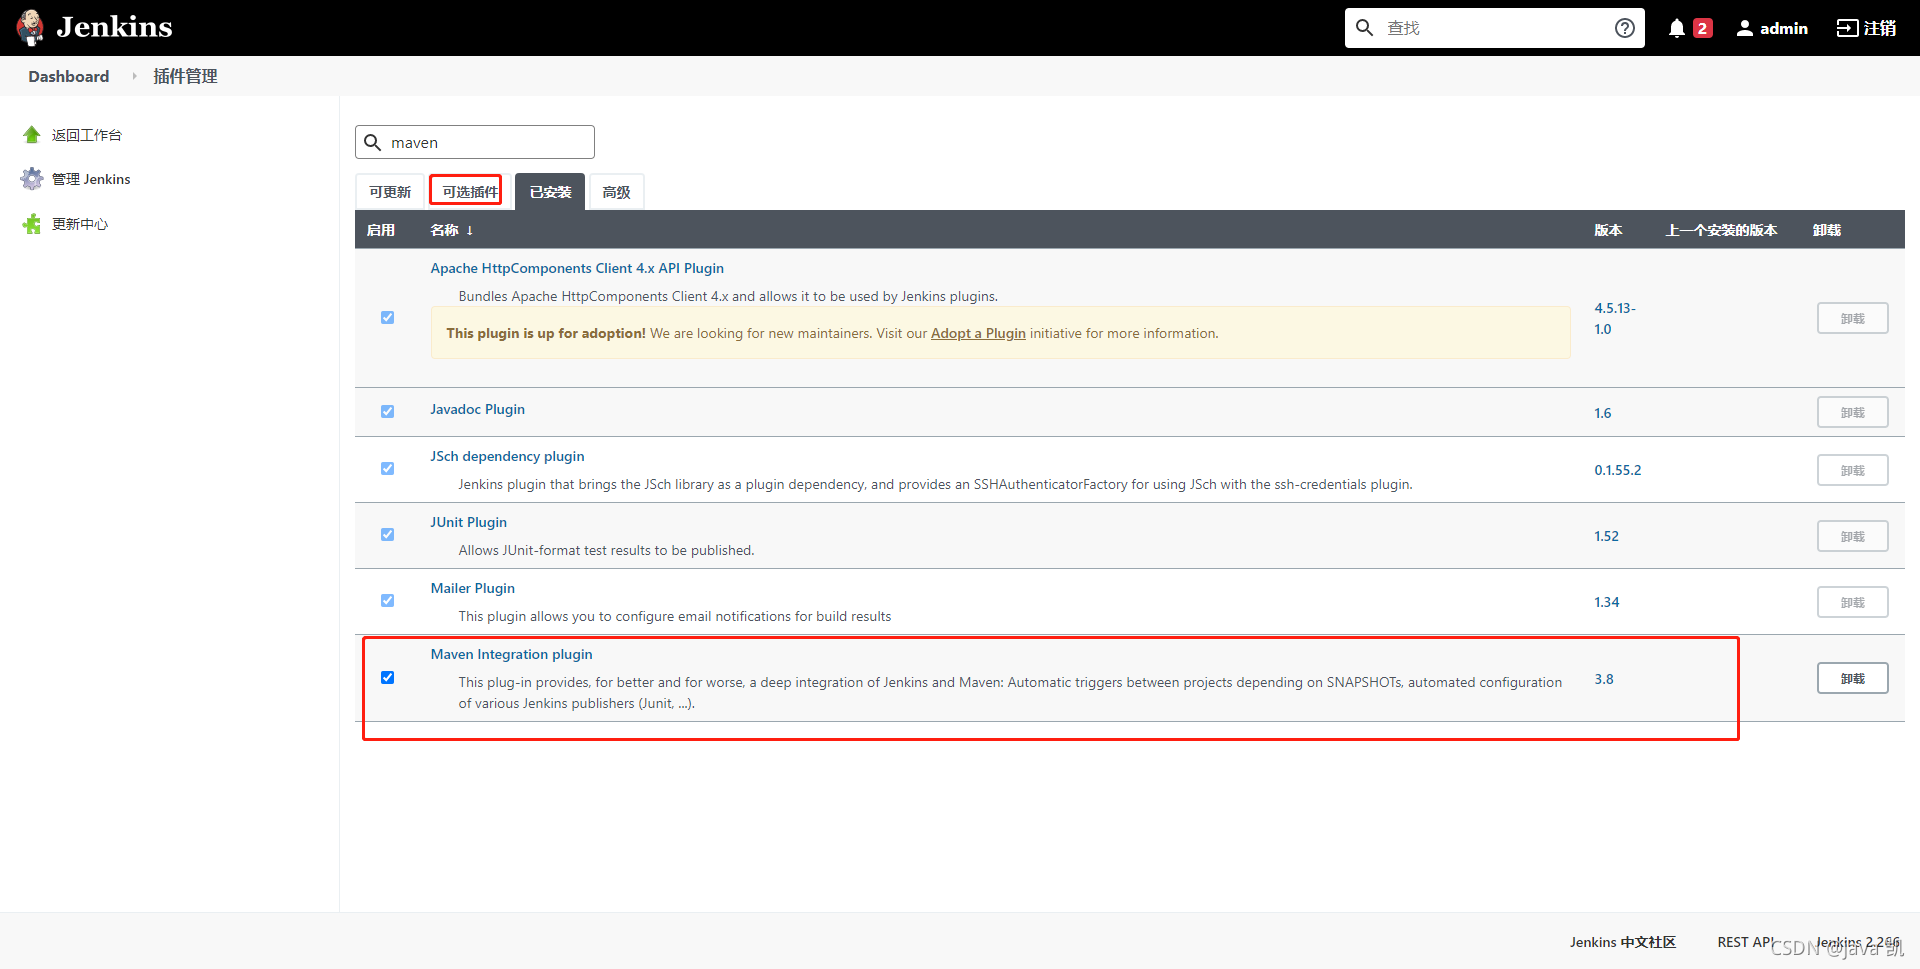Click Mailer version 1.34 link
Screen dimensions: 1920x969
tap(1606, 602)
